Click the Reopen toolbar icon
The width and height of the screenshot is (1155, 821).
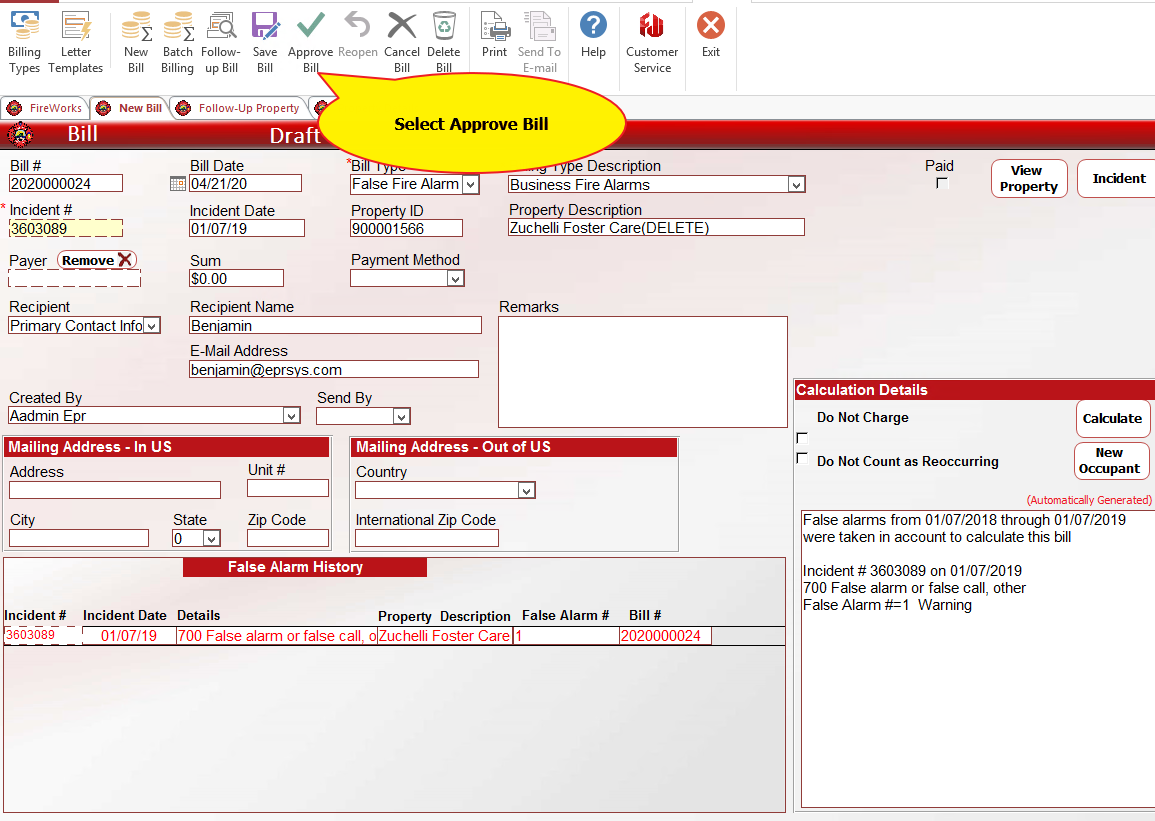tap(357, 35)
